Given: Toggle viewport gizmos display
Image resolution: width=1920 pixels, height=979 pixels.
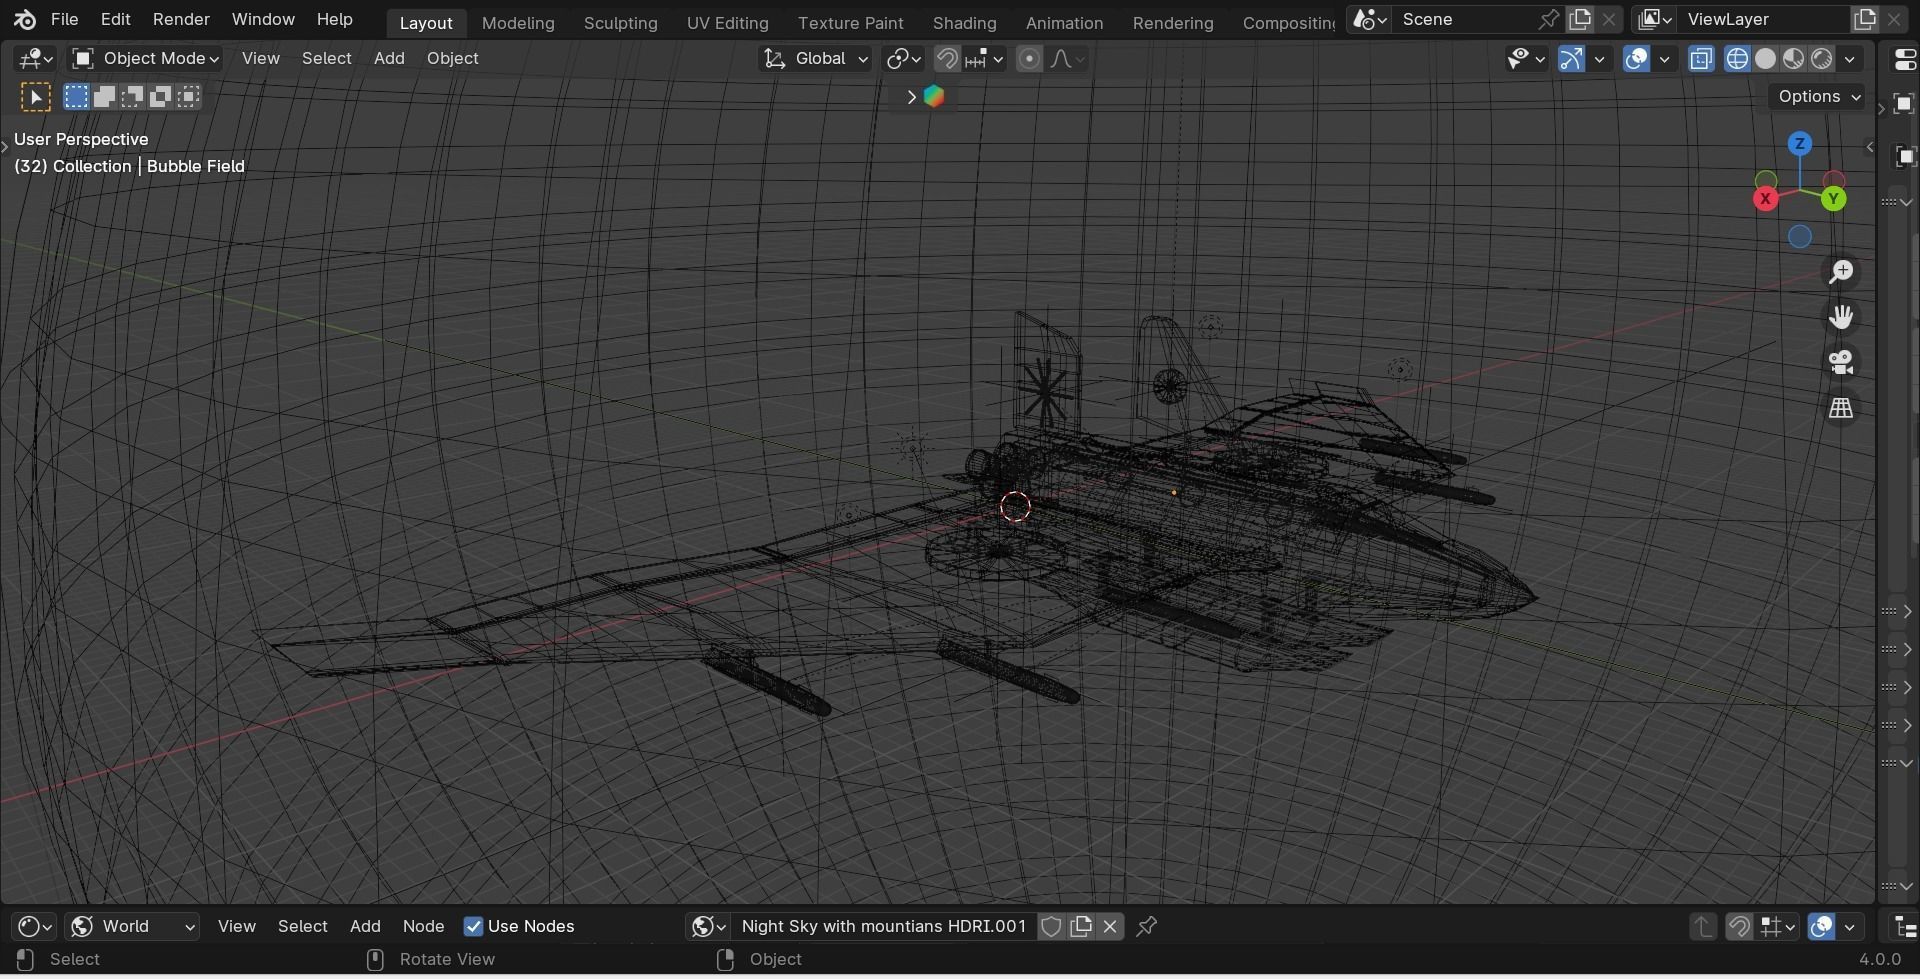Looking at the screenshot, I should tap(1571, 58).
